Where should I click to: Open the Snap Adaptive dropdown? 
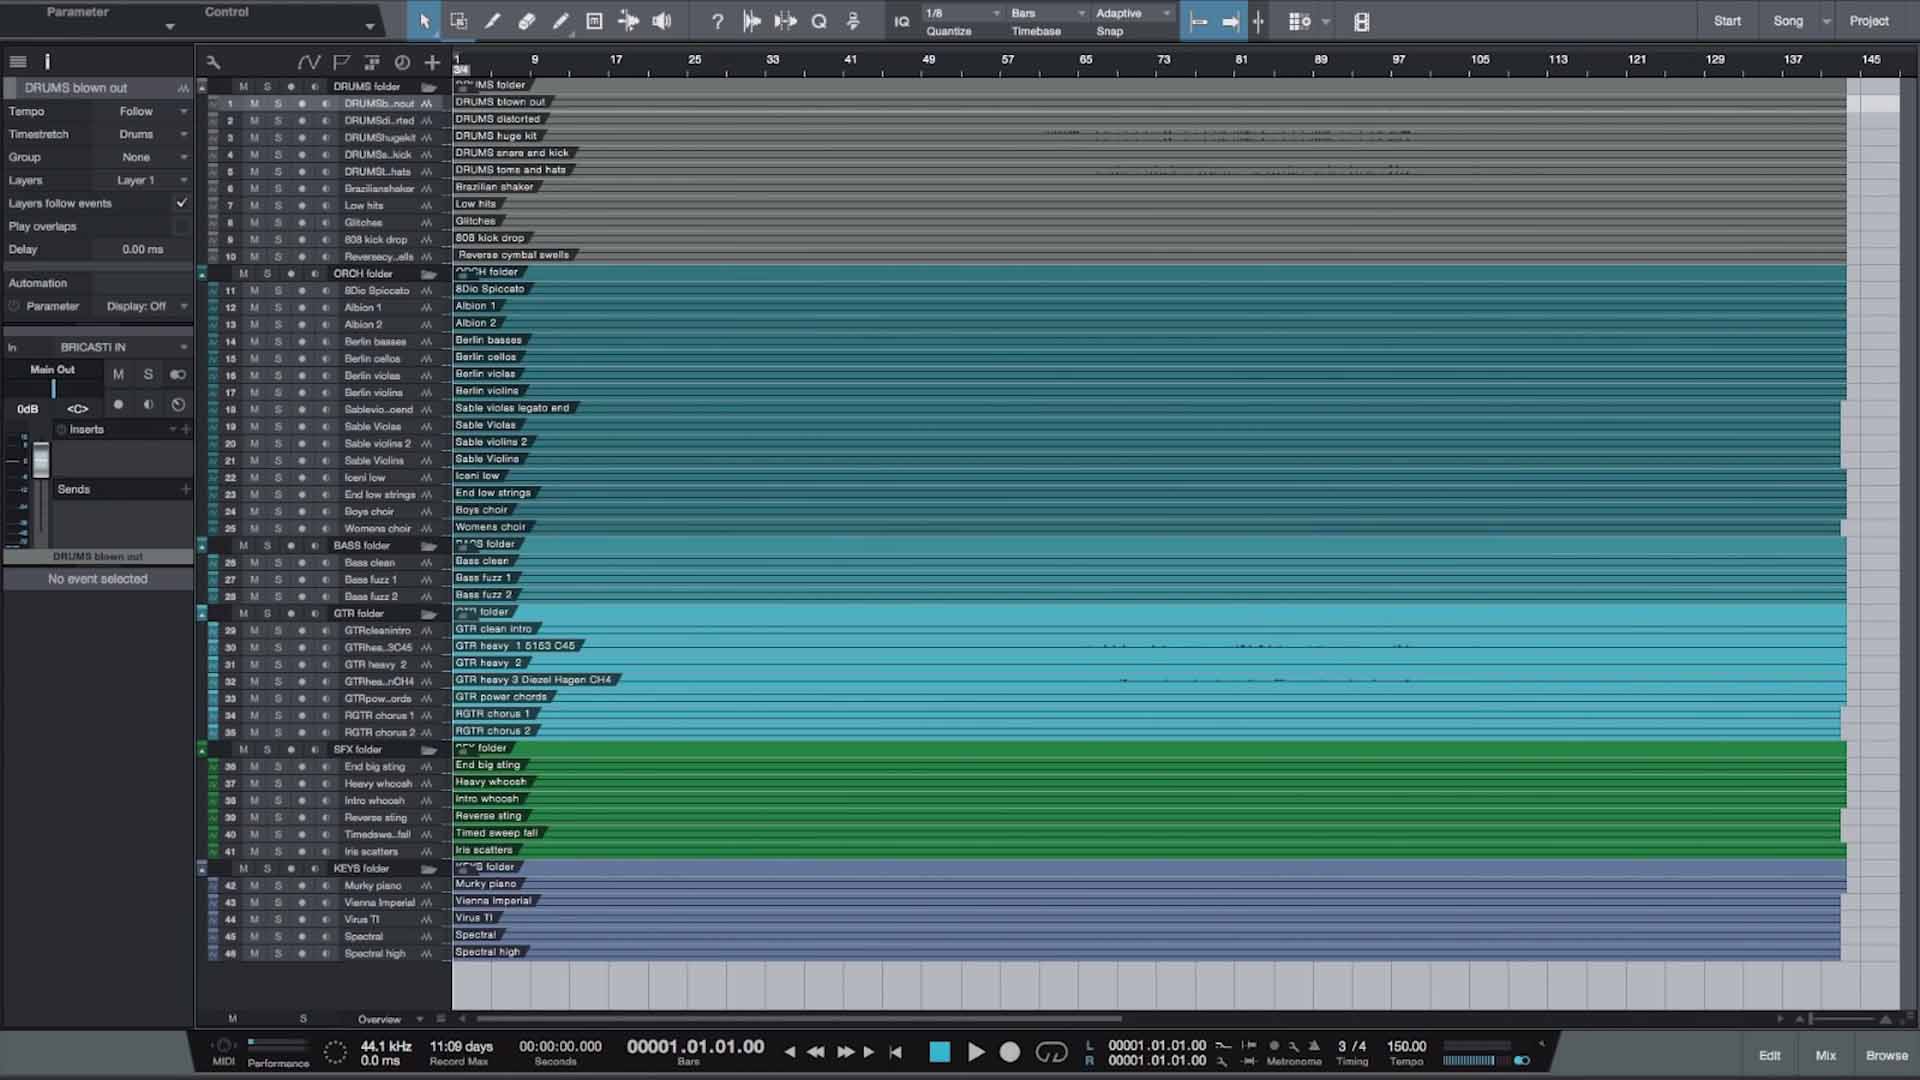[x=1133, y=13]
